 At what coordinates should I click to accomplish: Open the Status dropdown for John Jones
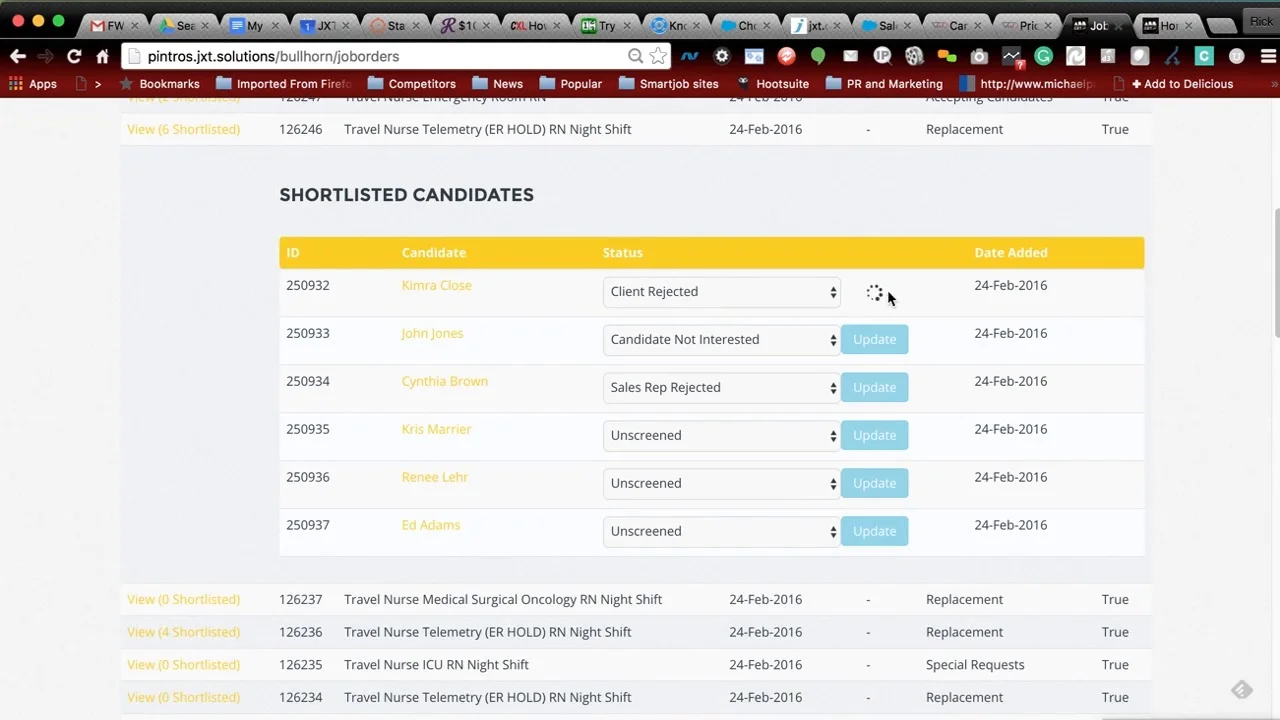(721, 340)
